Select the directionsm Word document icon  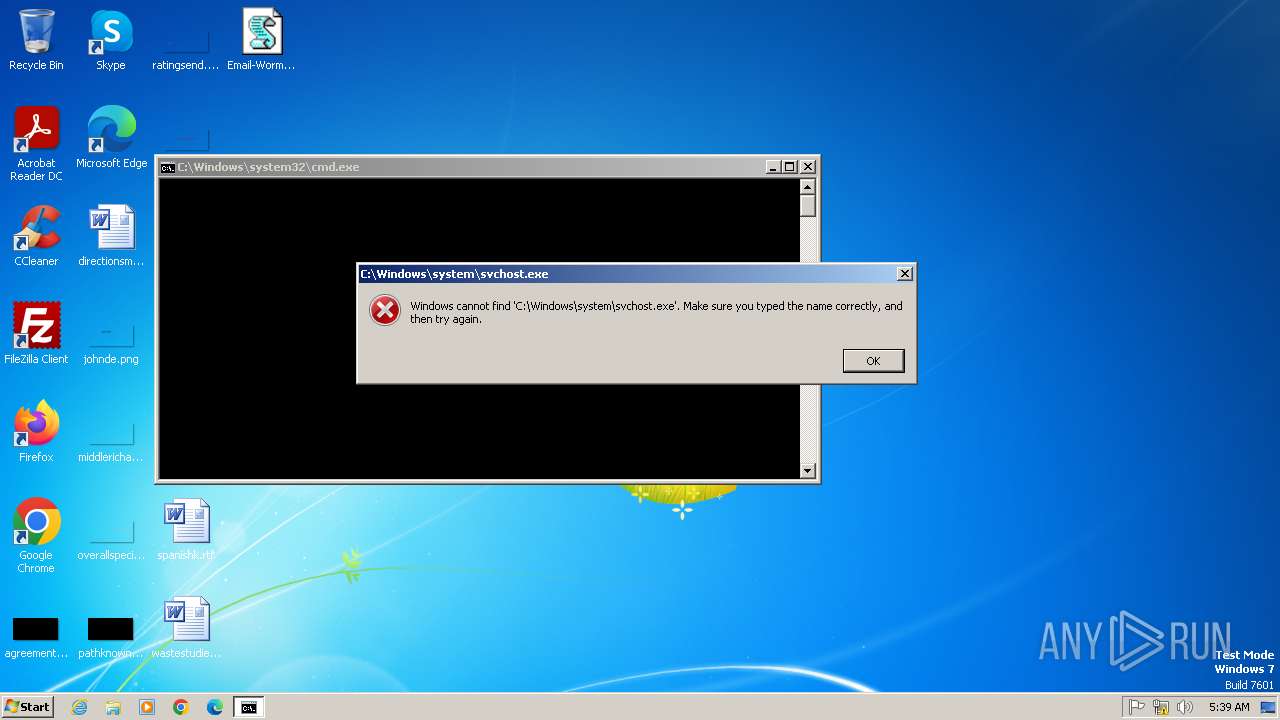111,236
